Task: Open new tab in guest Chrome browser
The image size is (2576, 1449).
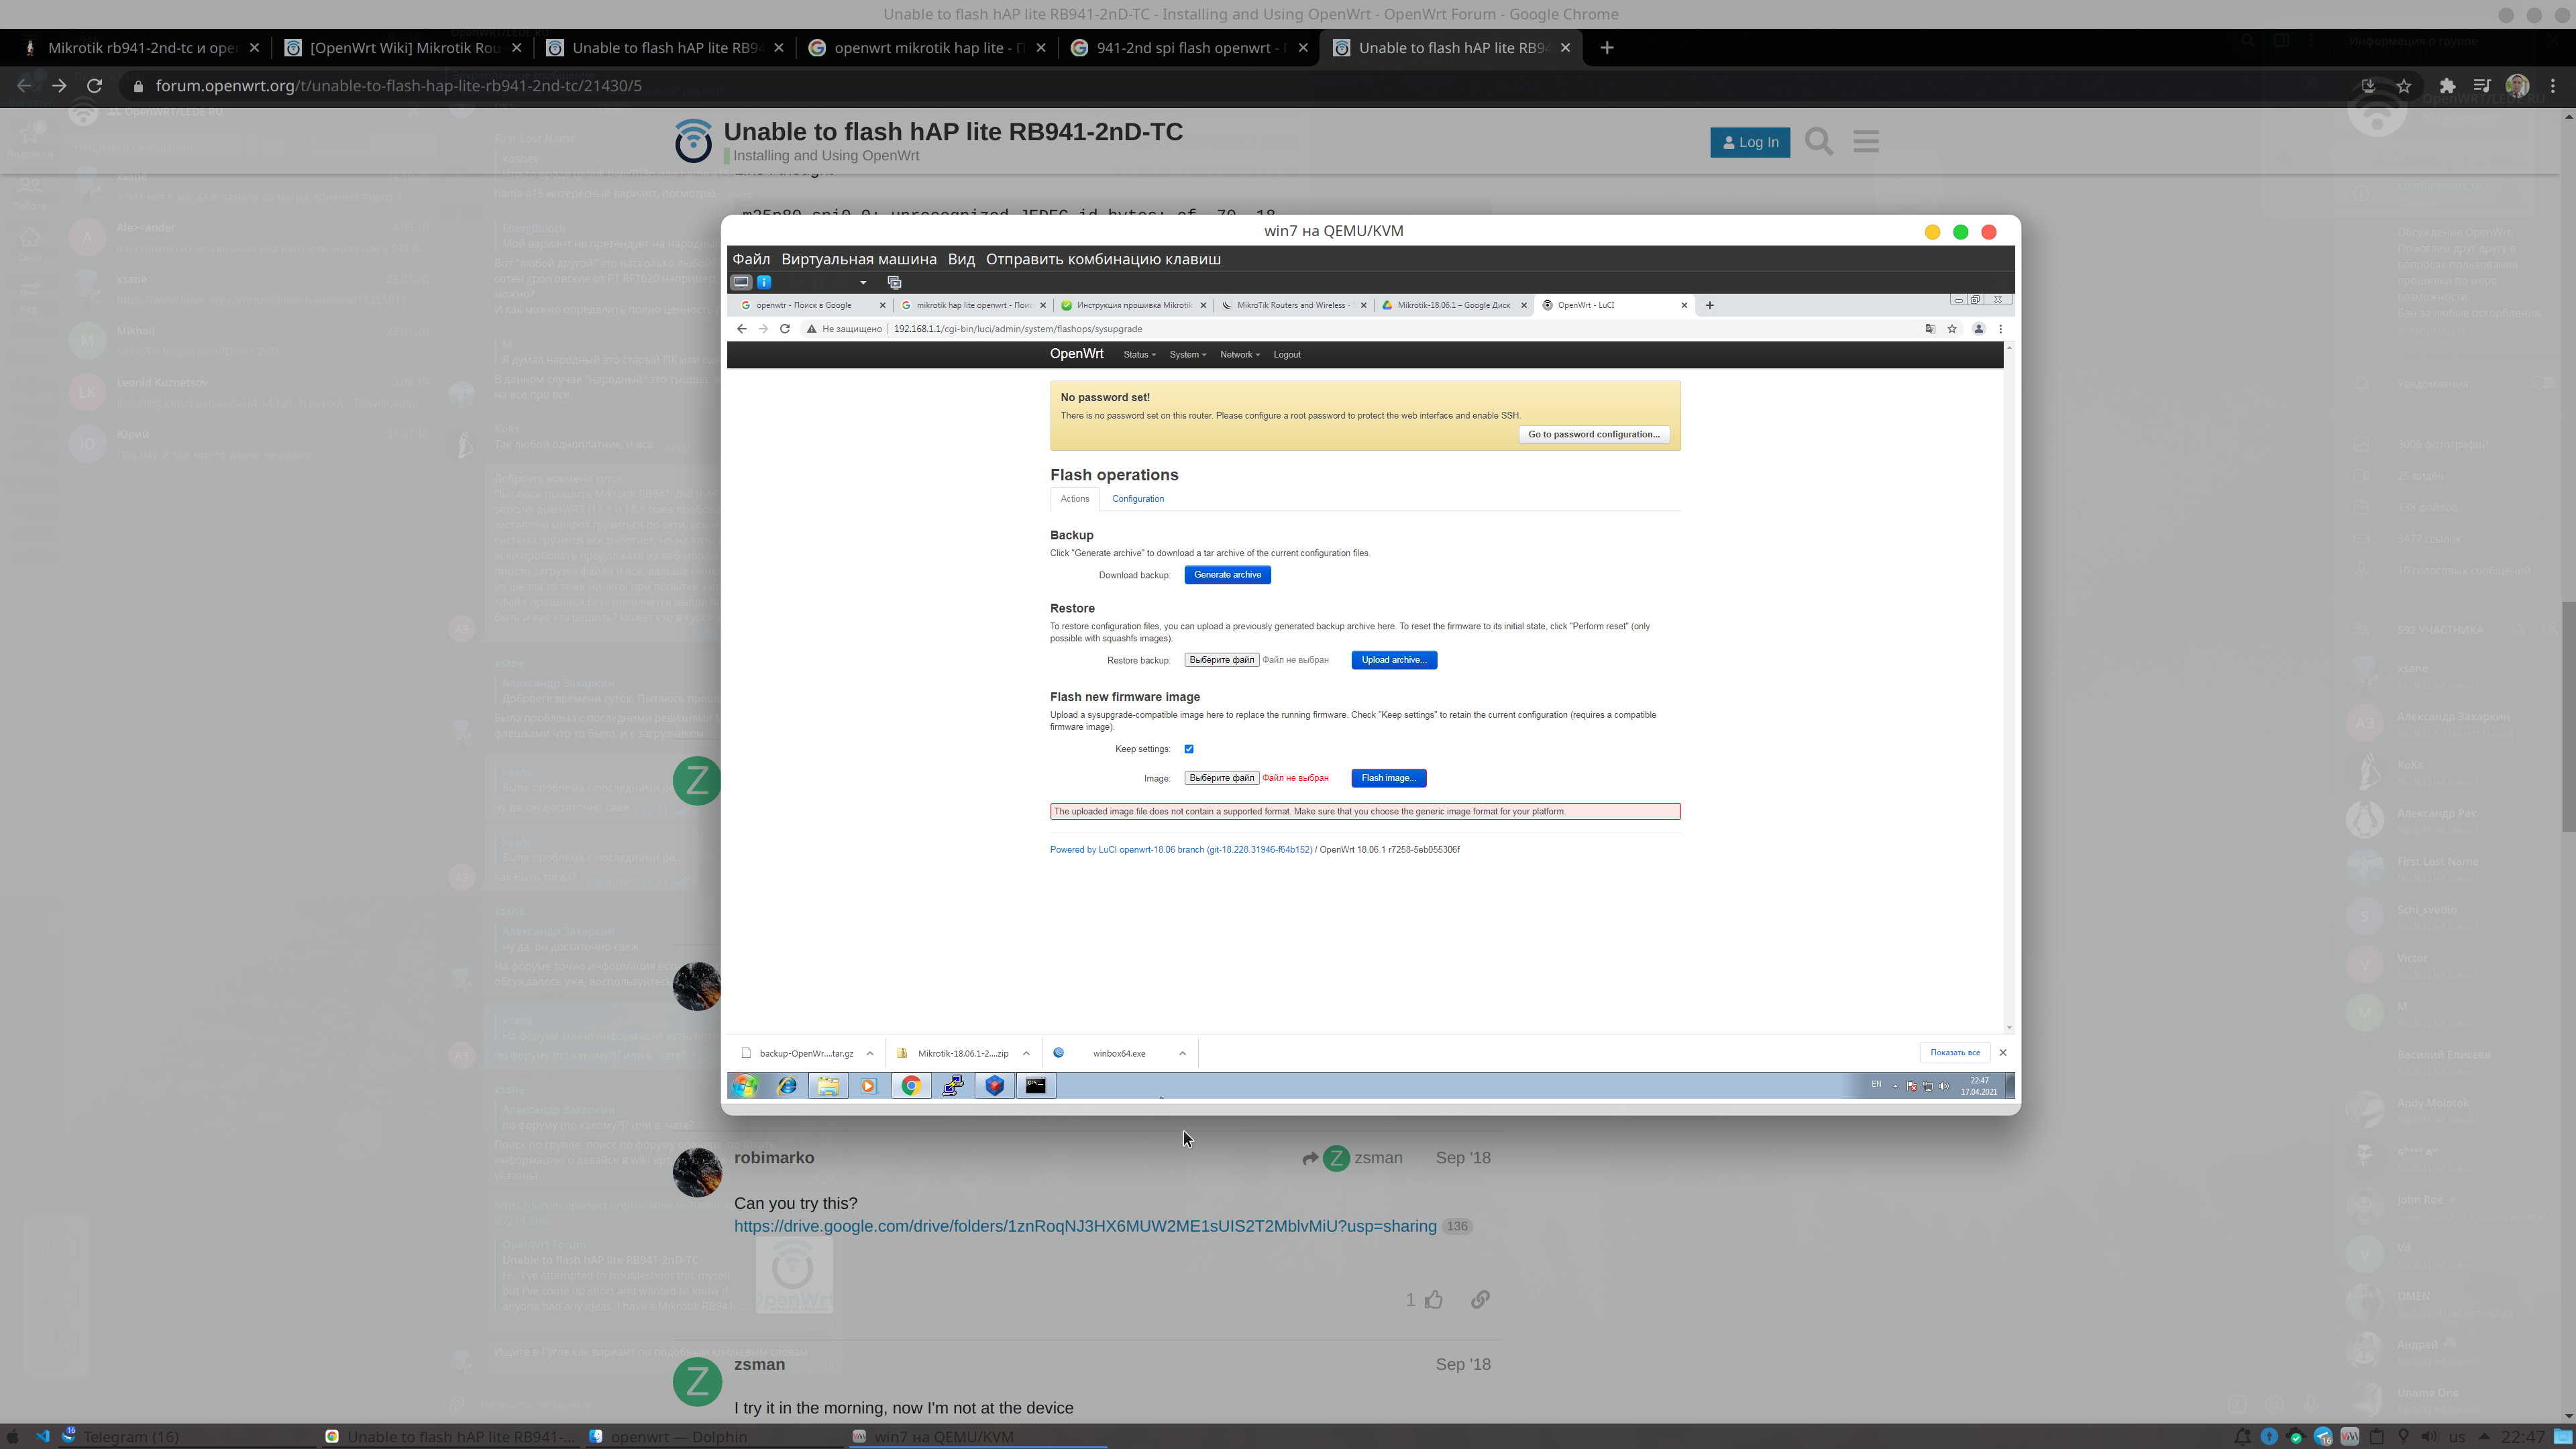Action: point(1710,305)
